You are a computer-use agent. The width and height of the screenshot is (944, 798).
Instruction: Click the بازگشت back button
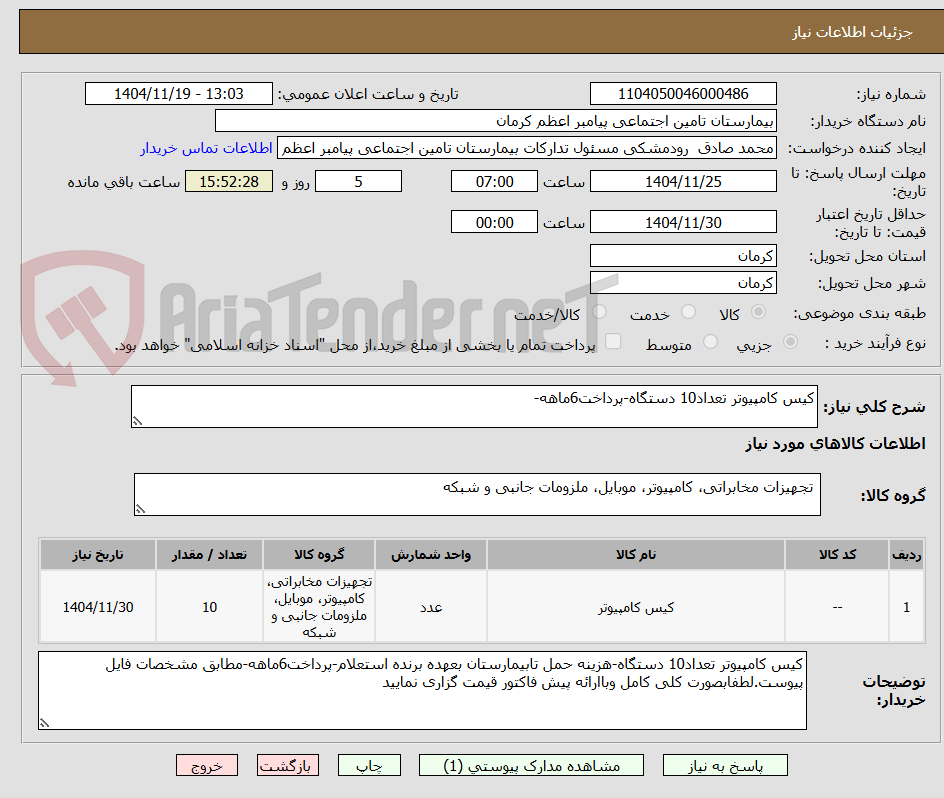pos(288,765)
